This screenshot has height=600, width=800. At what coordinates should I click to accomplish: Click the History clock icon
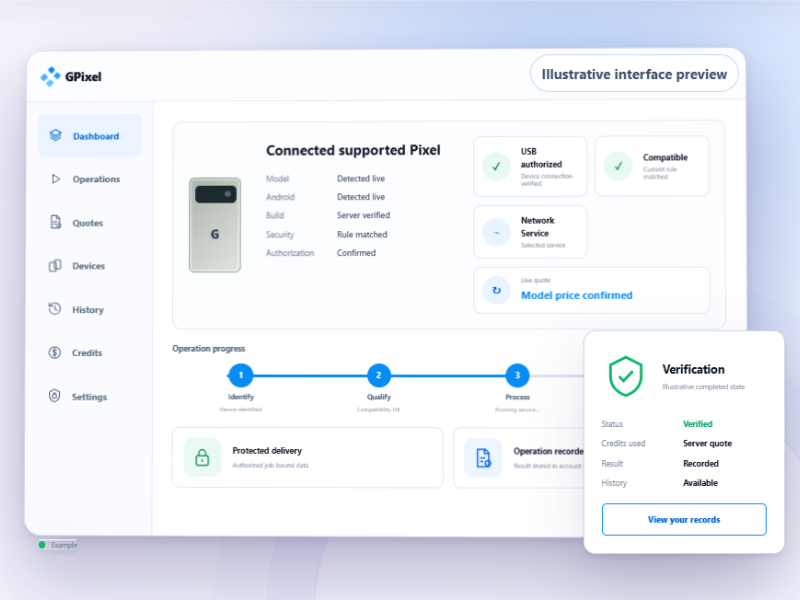click(55, 309)
